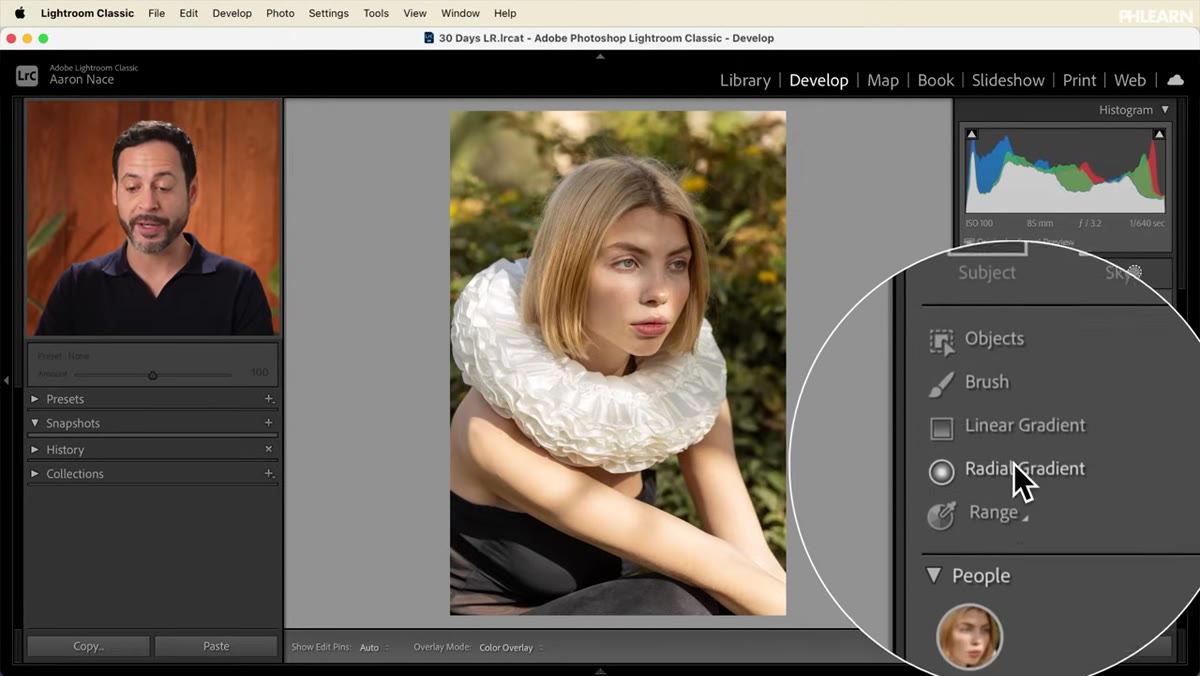Screen dimensions: 1200x676
Task: Click the Aaron Nace identity name
Action: (x=82, y=80)
